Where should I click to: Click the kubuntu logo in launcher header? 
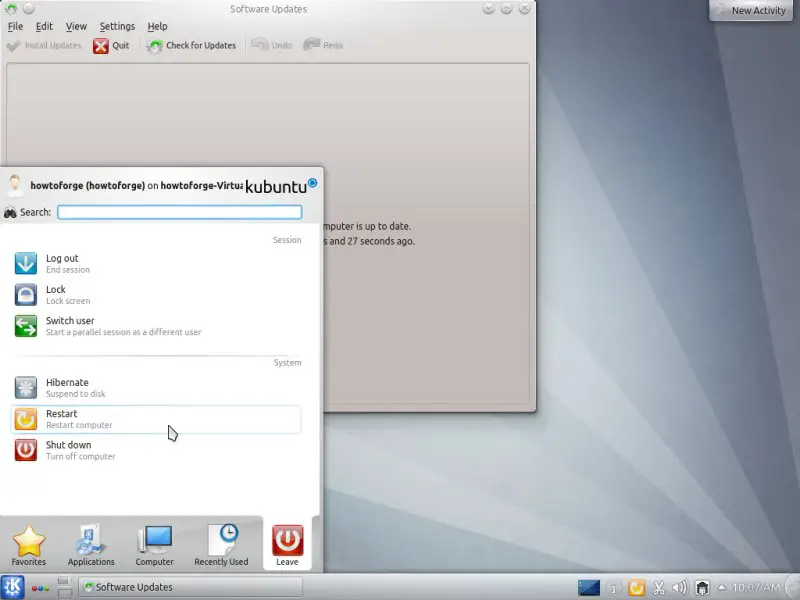point(281,186)
